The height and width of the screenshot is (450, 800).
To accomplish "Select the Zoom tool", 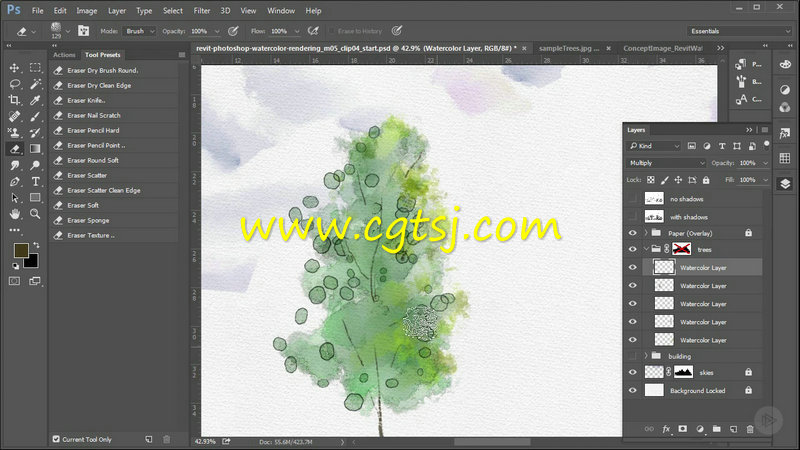I will tap(35, 214).
